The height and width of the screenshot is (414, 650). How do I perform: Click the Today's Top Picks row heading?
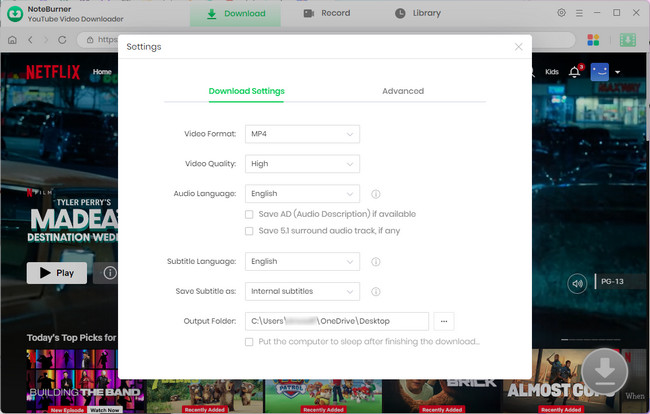72,338
